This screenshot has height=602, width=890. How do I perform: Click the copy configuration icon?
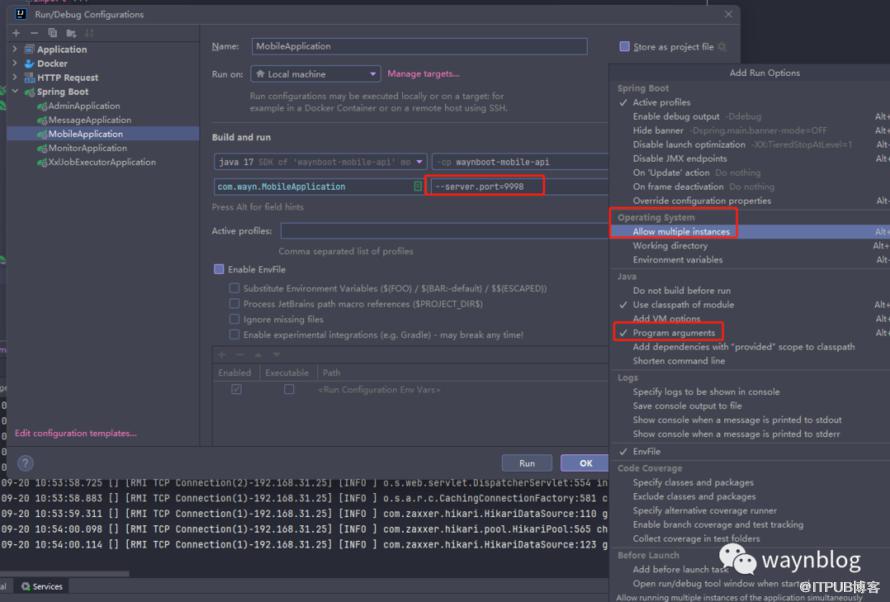pyautogui.click(x=52, y=33)
